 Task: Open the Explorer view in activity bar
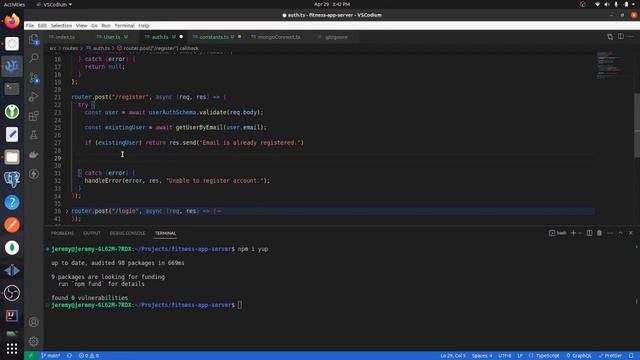[x=34, y=39]
